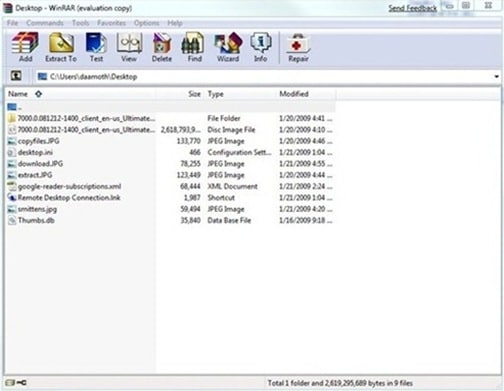Image resolution: width=504 pixels, height=391 pixels.
Task: Click the 1/16/2009 9:18 modified date
Action: tap(306, 220)
